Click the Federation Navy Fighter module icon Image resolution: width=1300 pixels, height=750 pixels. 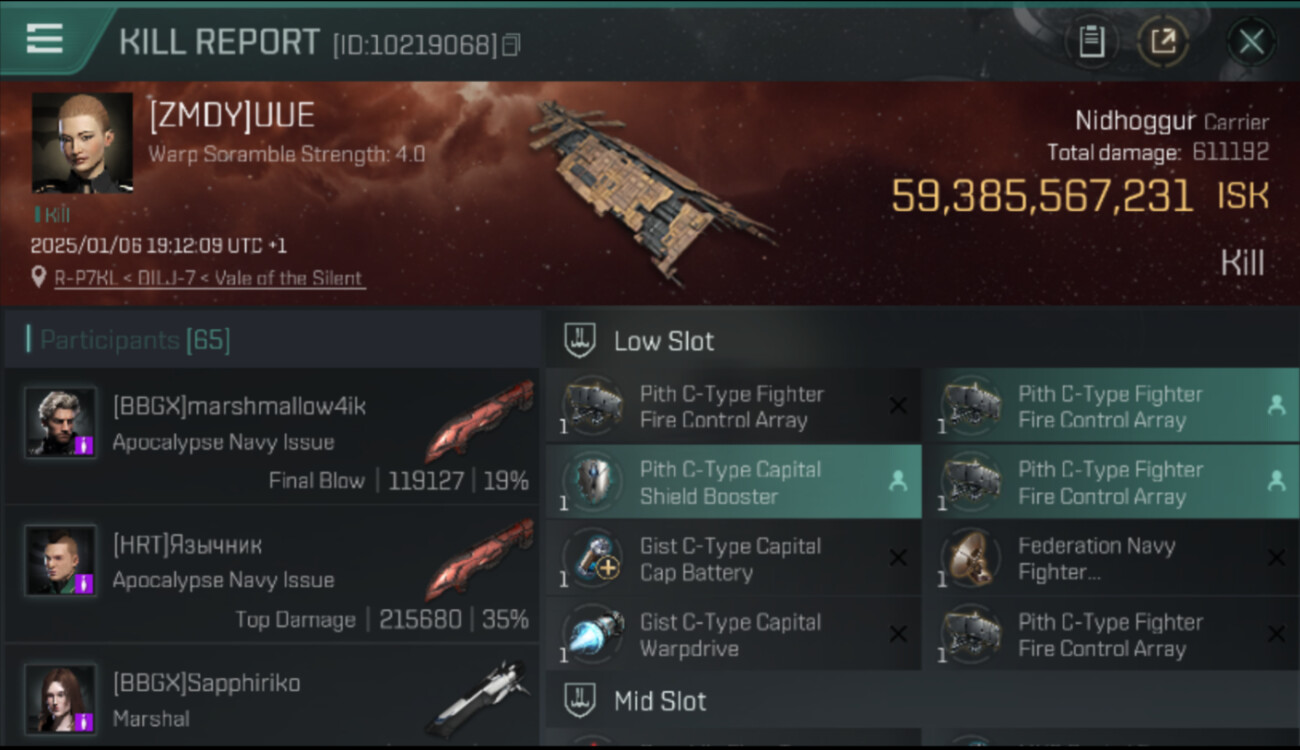(971, 558)
